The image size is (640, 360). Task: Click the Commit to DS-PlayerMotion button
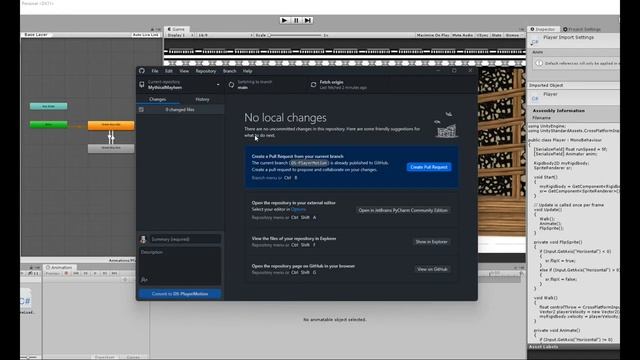pos(180,293)
